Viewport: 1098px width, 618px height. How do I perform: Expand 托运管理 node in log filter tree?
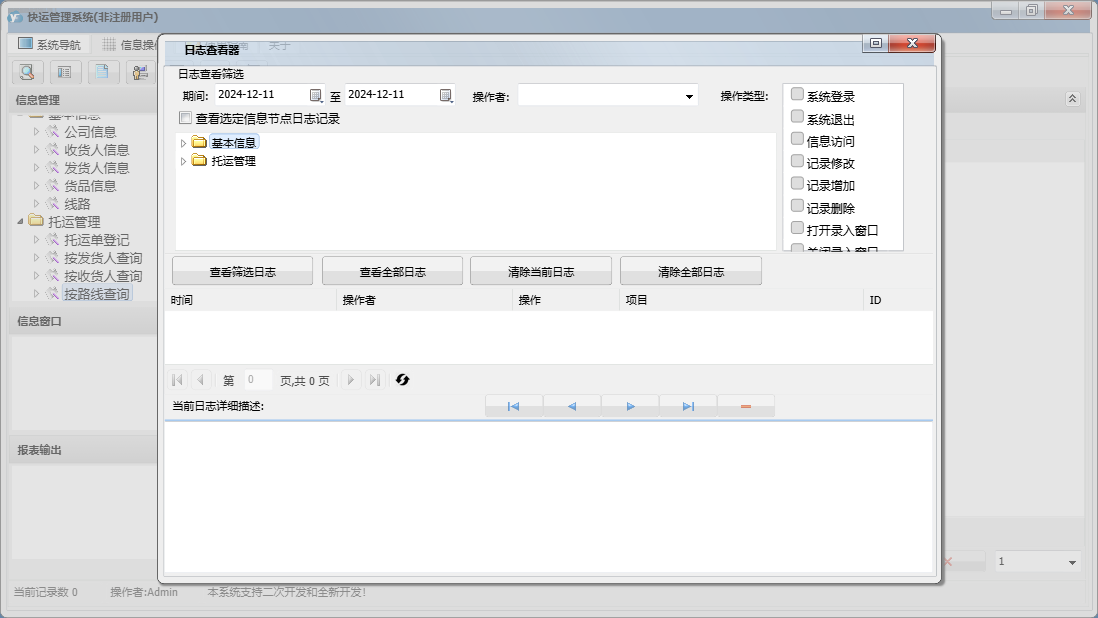[x=183, y=161]
